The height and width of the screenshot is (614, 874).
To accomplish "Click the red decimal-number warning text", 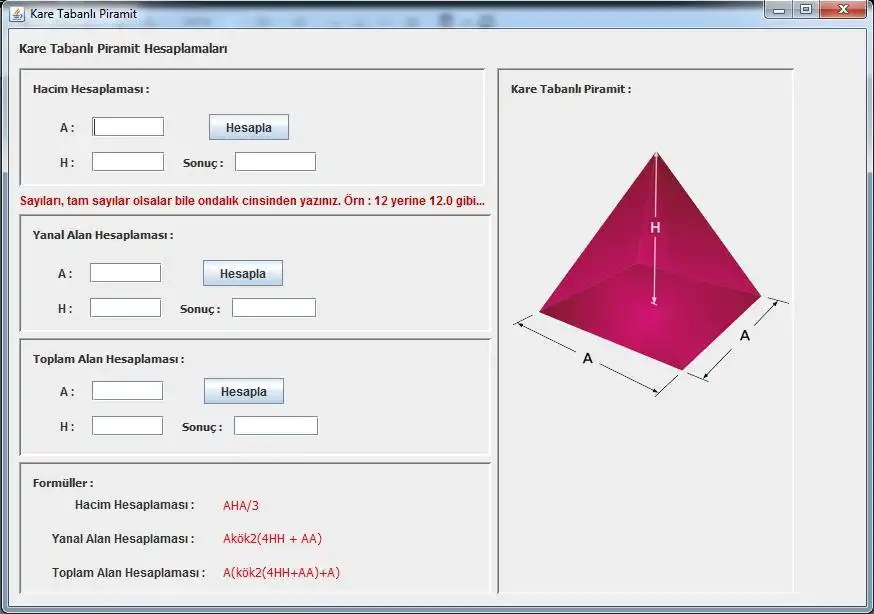I will pyautogui.click(x=253, y=201).
